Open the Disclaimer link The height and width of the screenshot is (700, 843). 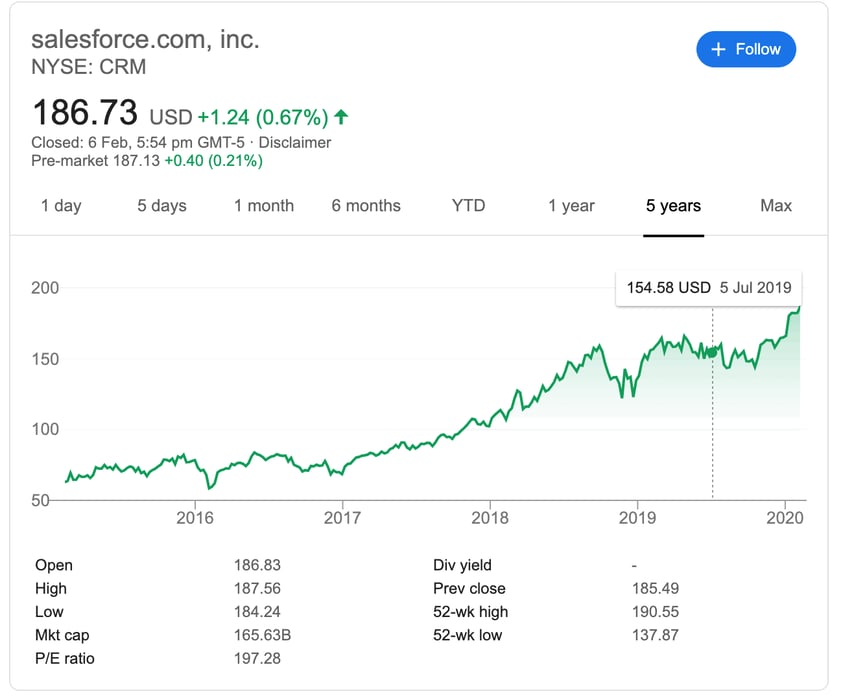295,142
